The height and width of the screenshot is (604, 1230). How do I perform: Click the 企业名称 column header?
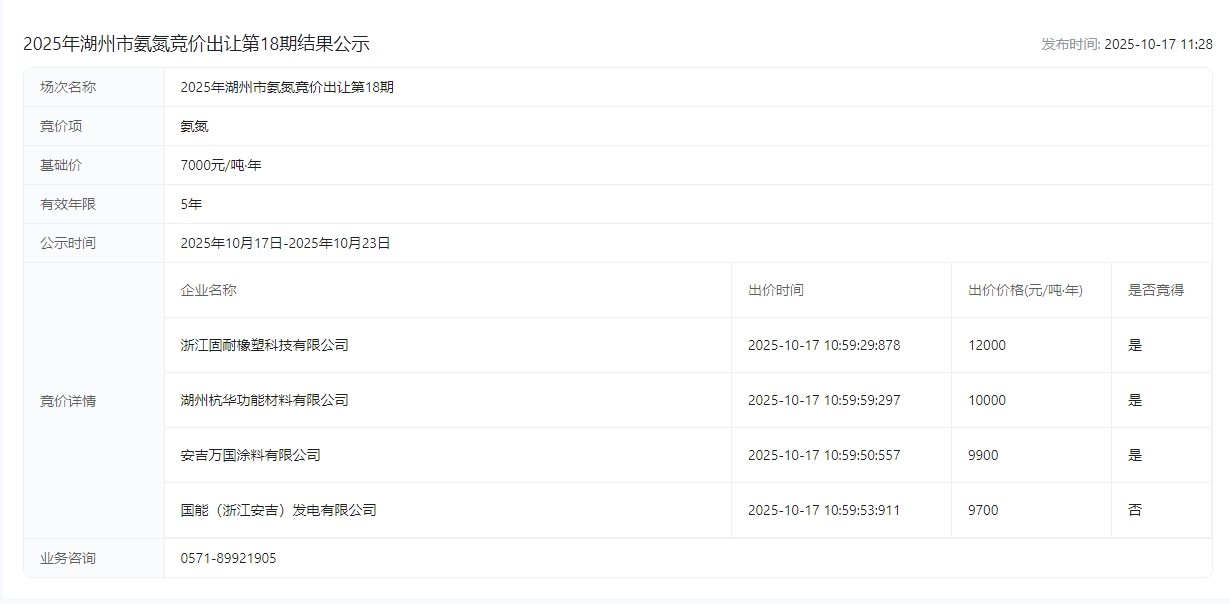click(208, 290)
